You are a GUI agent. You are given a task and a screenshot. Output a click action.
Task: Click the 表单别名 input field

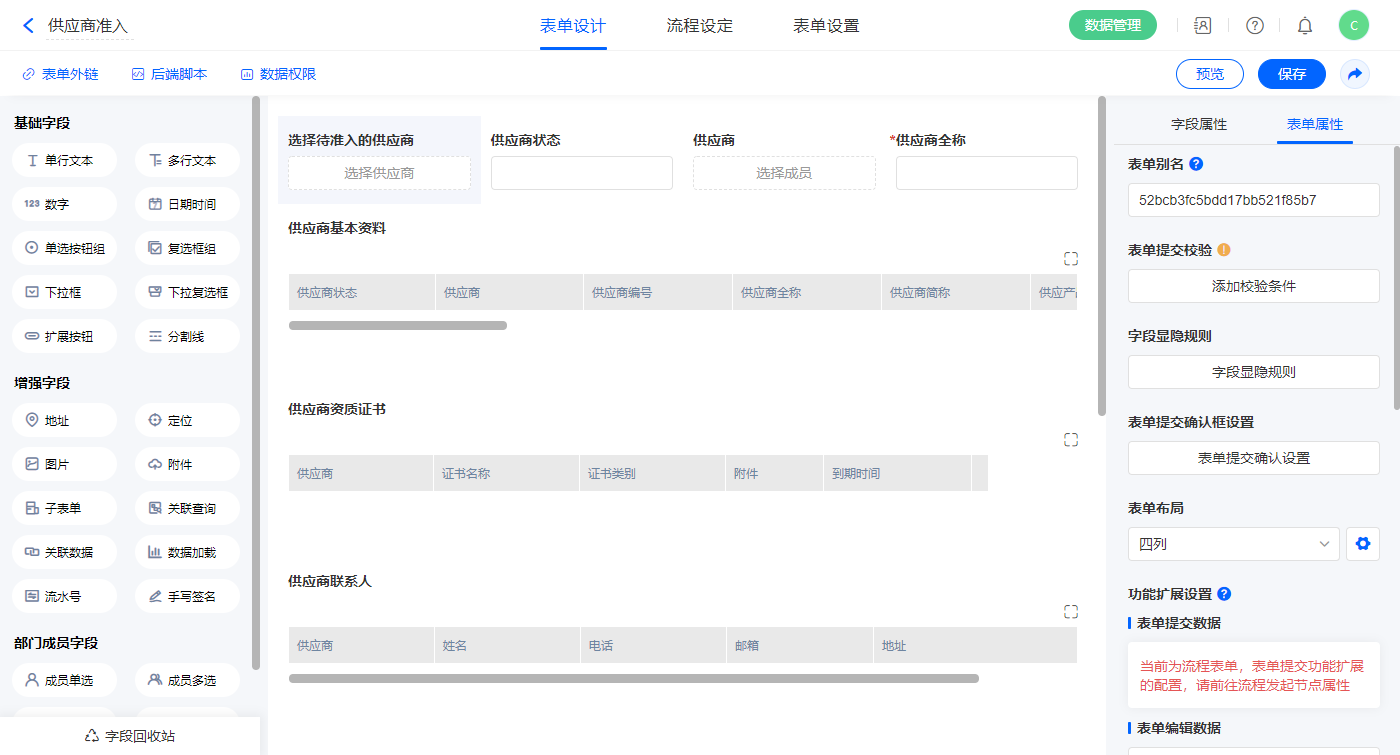click(x=1253, y=200)
